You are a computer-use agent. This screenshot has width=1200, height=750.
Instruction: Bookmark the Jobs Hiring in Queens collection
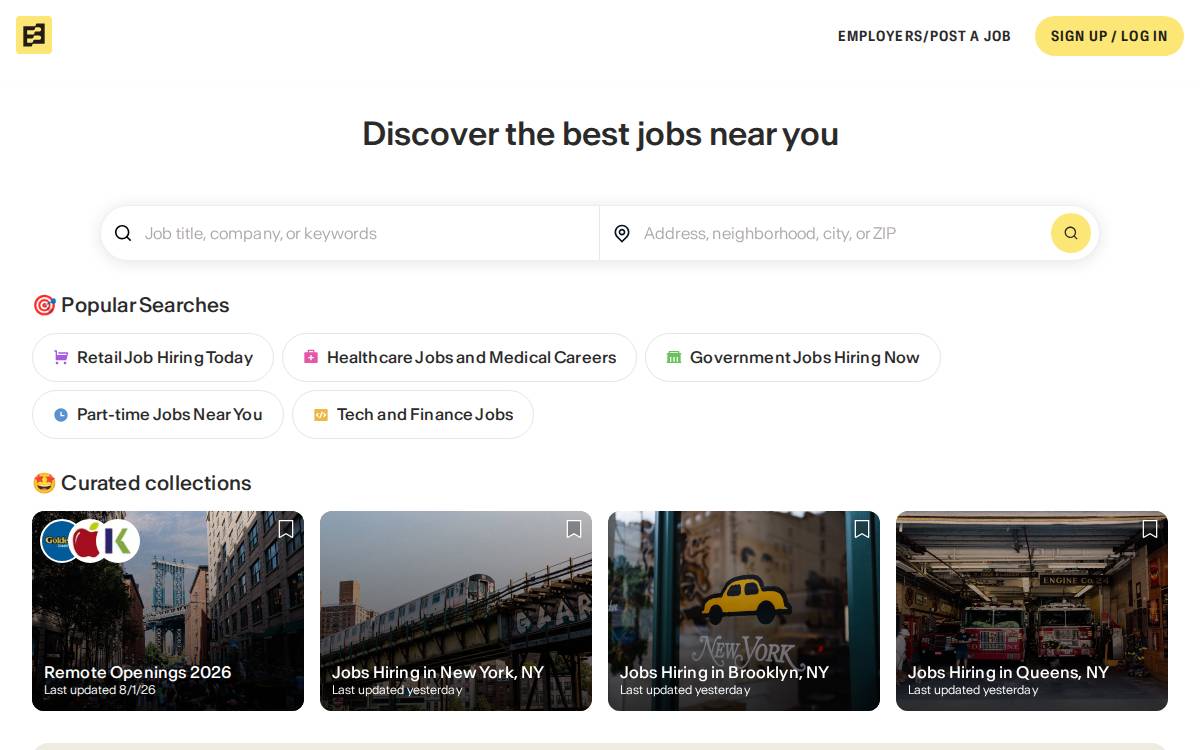pos(1150,529)
